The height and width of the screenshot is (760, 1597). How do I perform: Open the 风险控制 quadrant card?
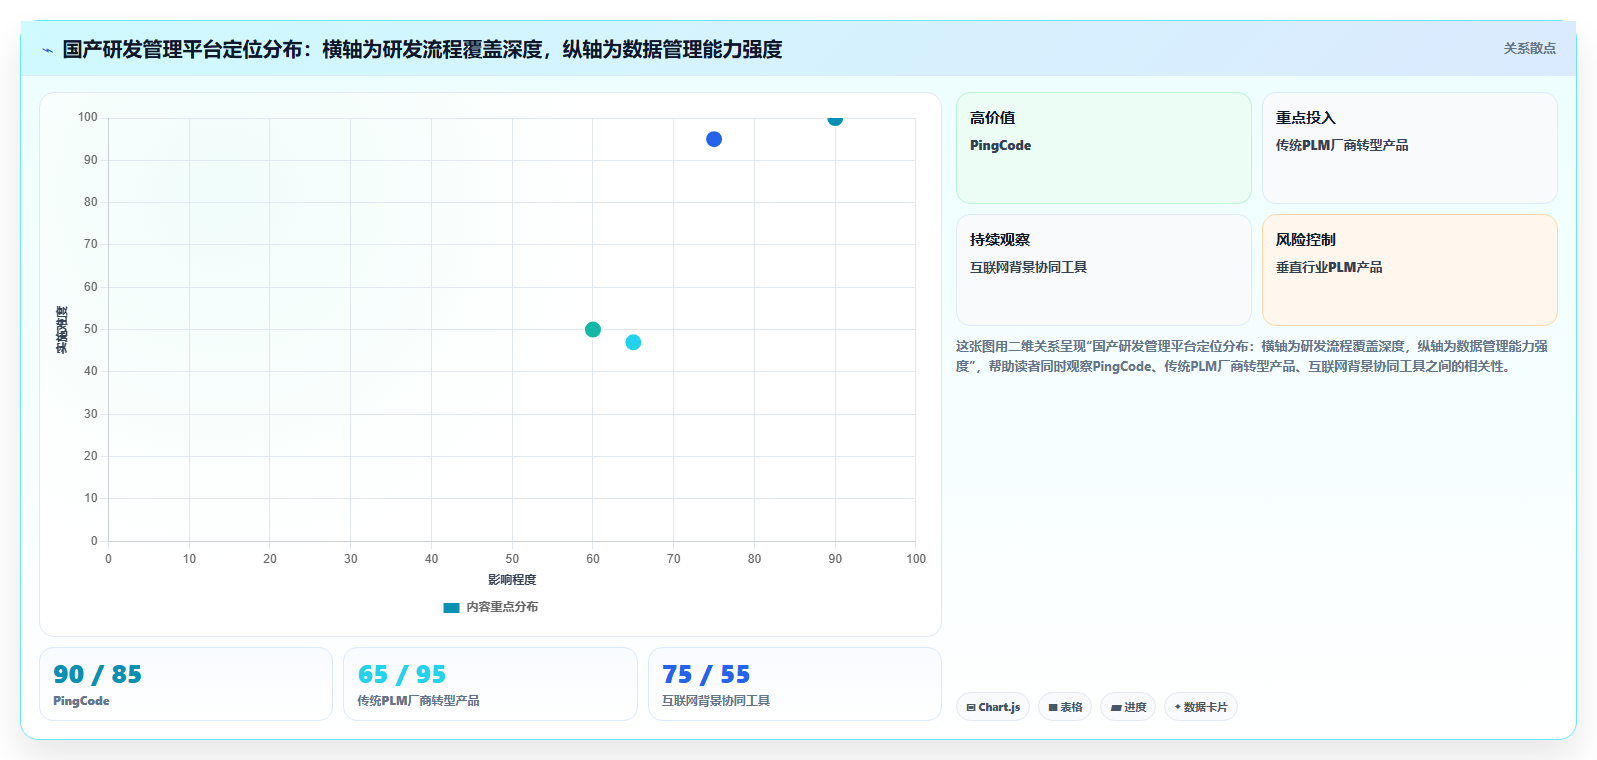tap(1409, 270)
